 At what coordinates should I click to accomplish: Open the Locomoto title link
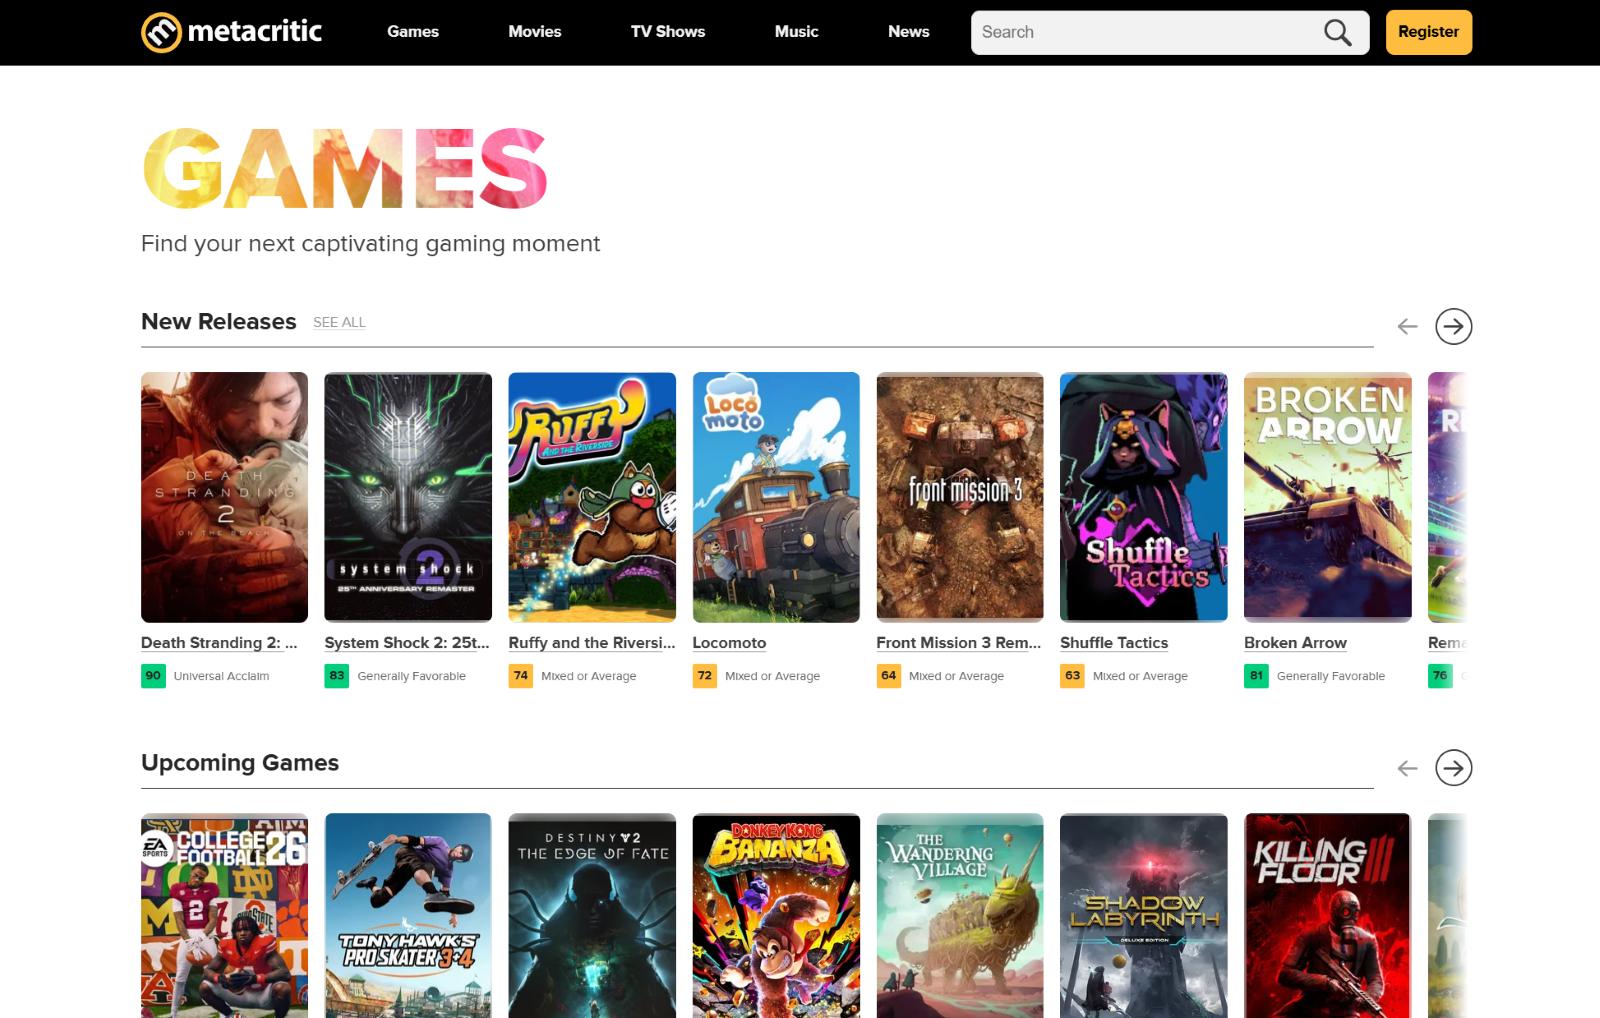tap(729, 643)
